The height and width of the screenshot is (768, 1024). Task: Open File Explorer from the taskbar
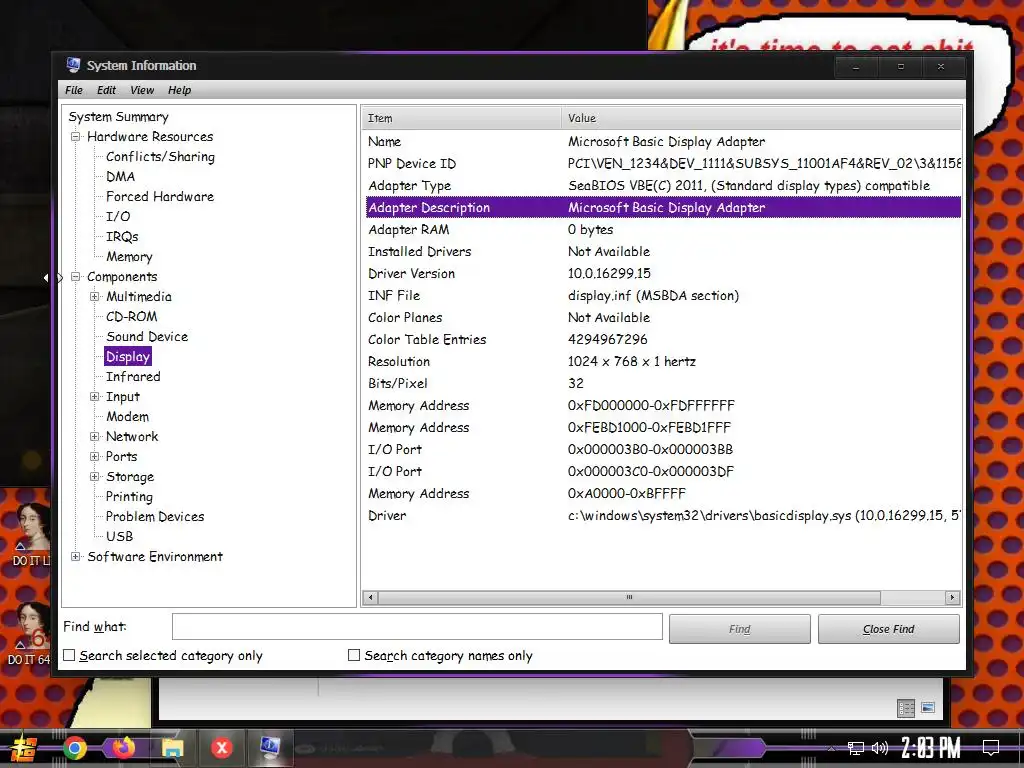[x=172, y=748]
